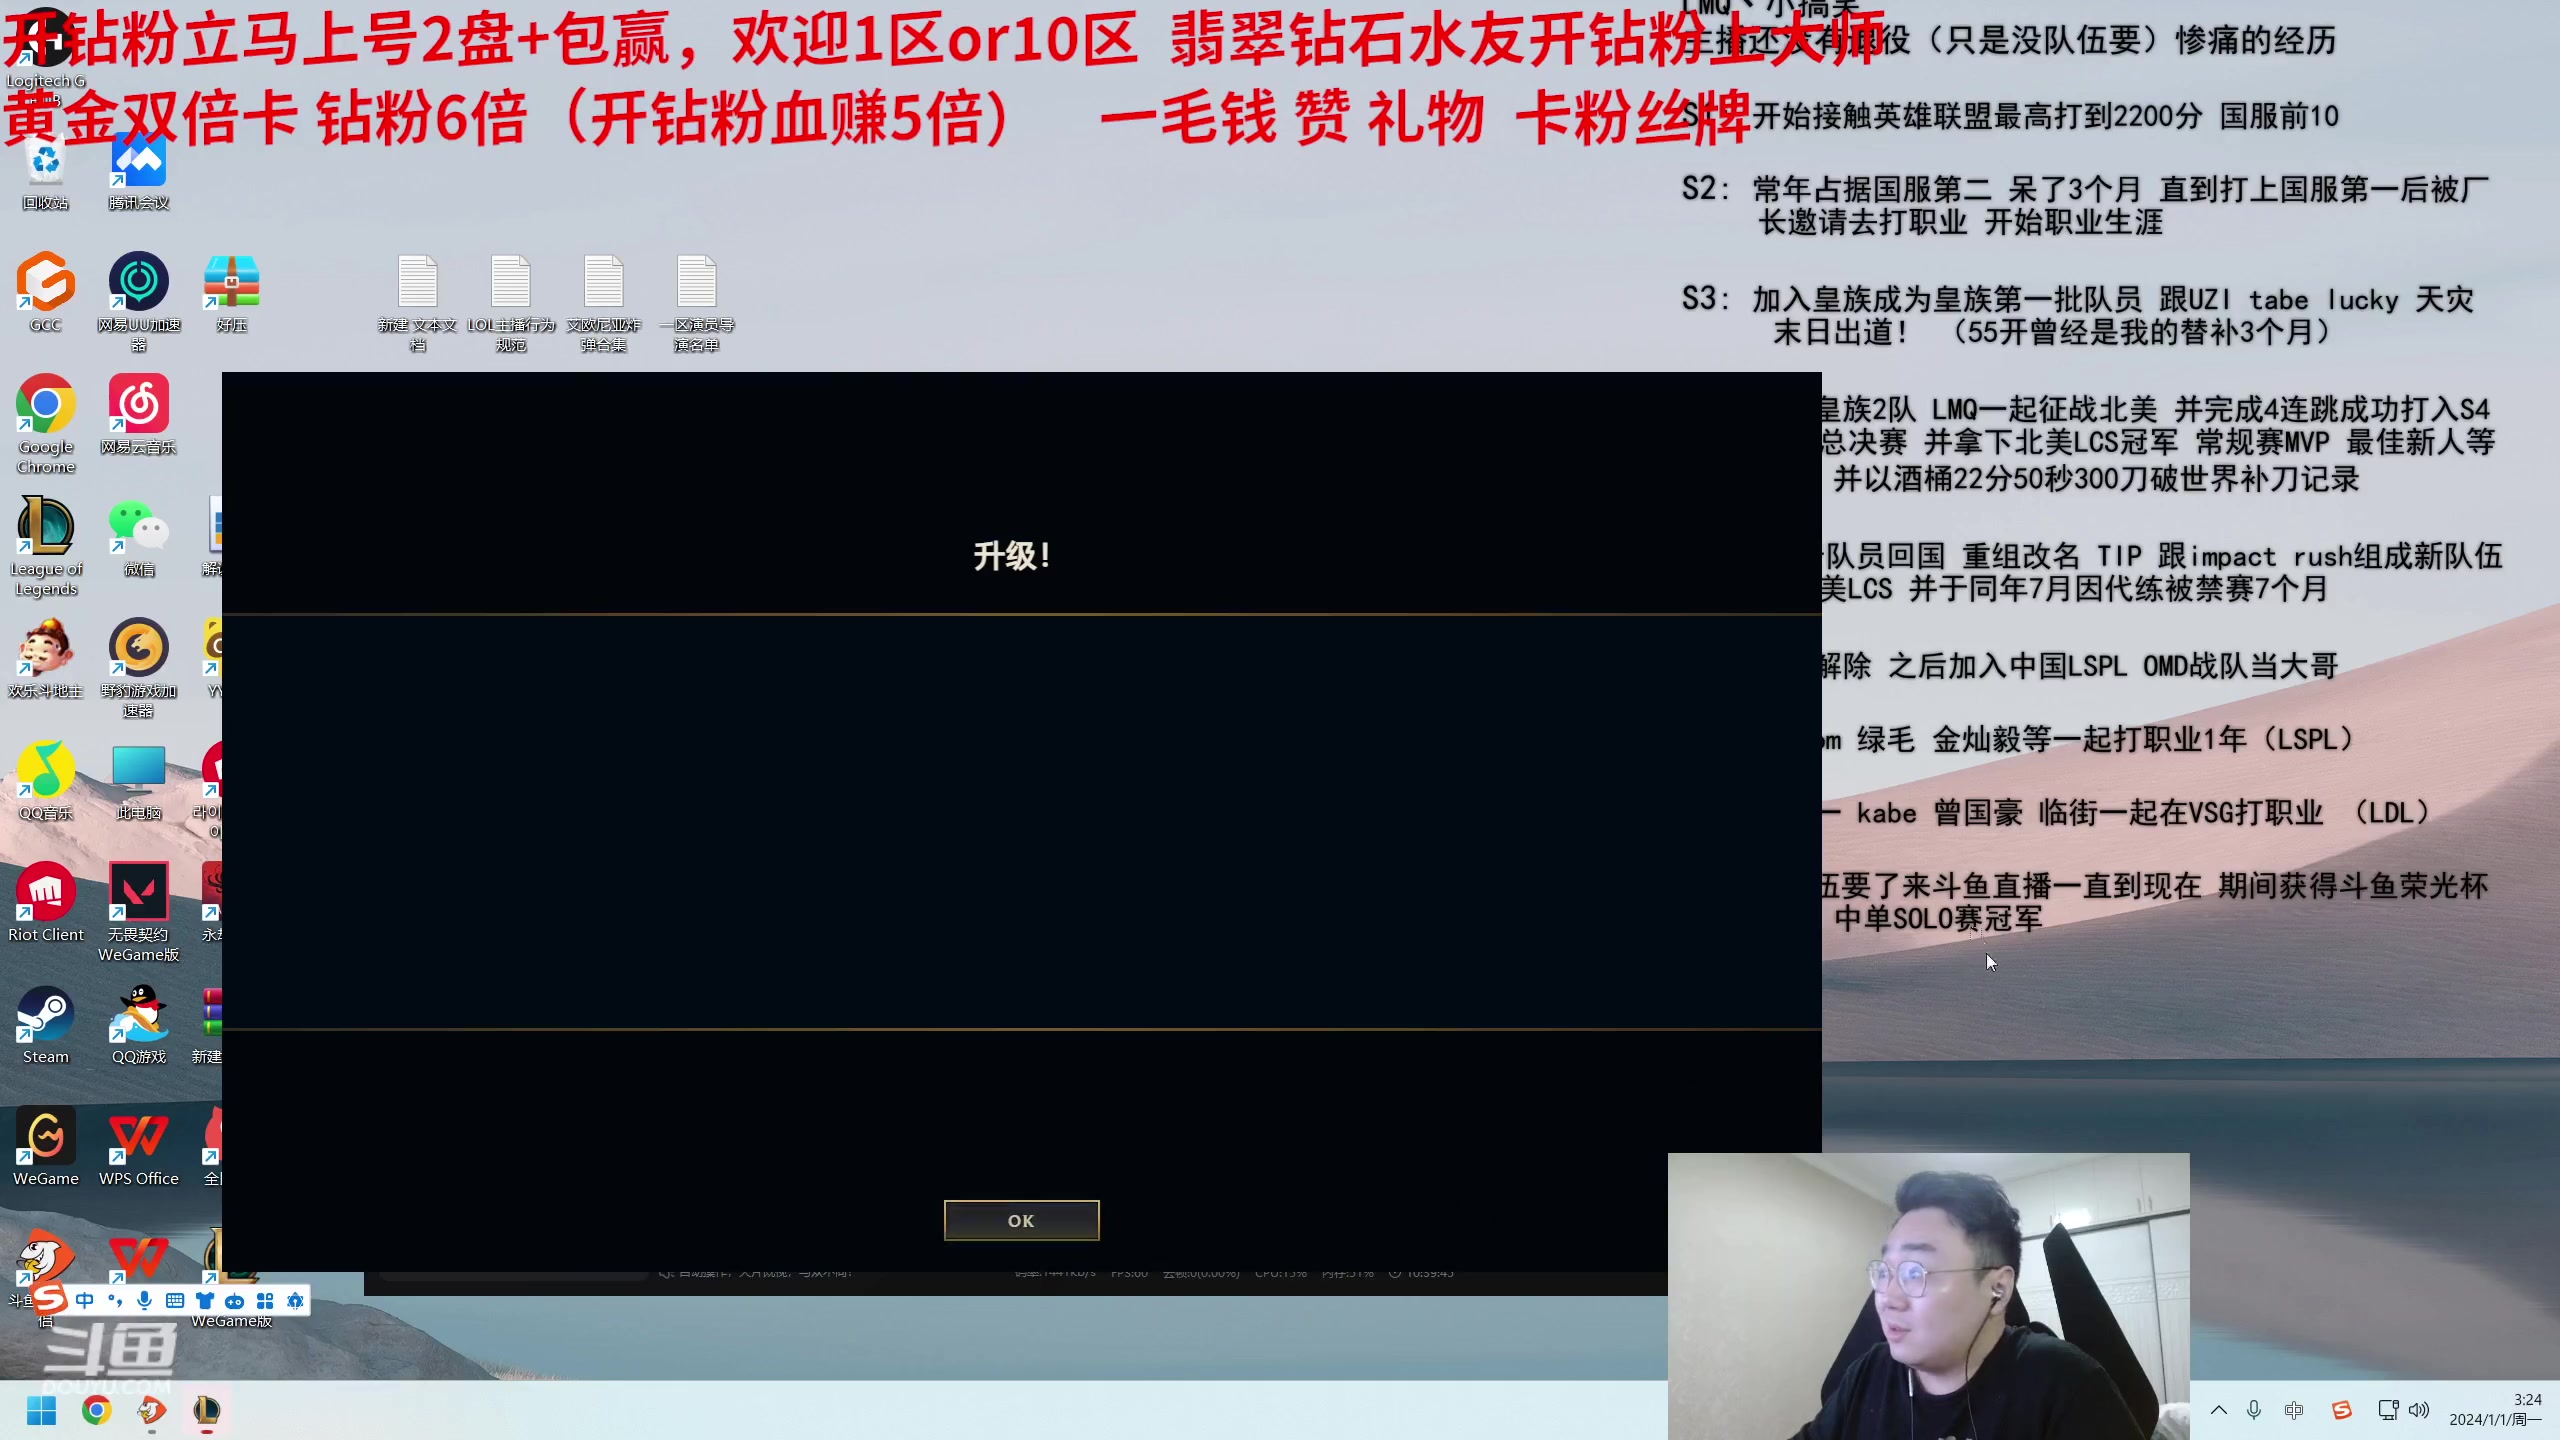Screen dimensions: 2560x1440
Task: Select the 好压 archive tool icon
Action: pyautogui.click(x=232, y=292)
